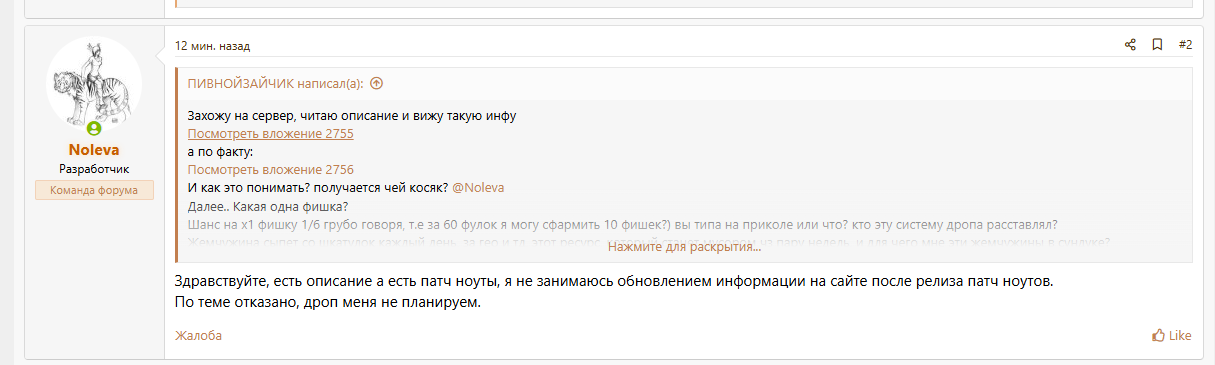Click the quote line 'Далее.. Какая одна фишка?'

(267, 206)
